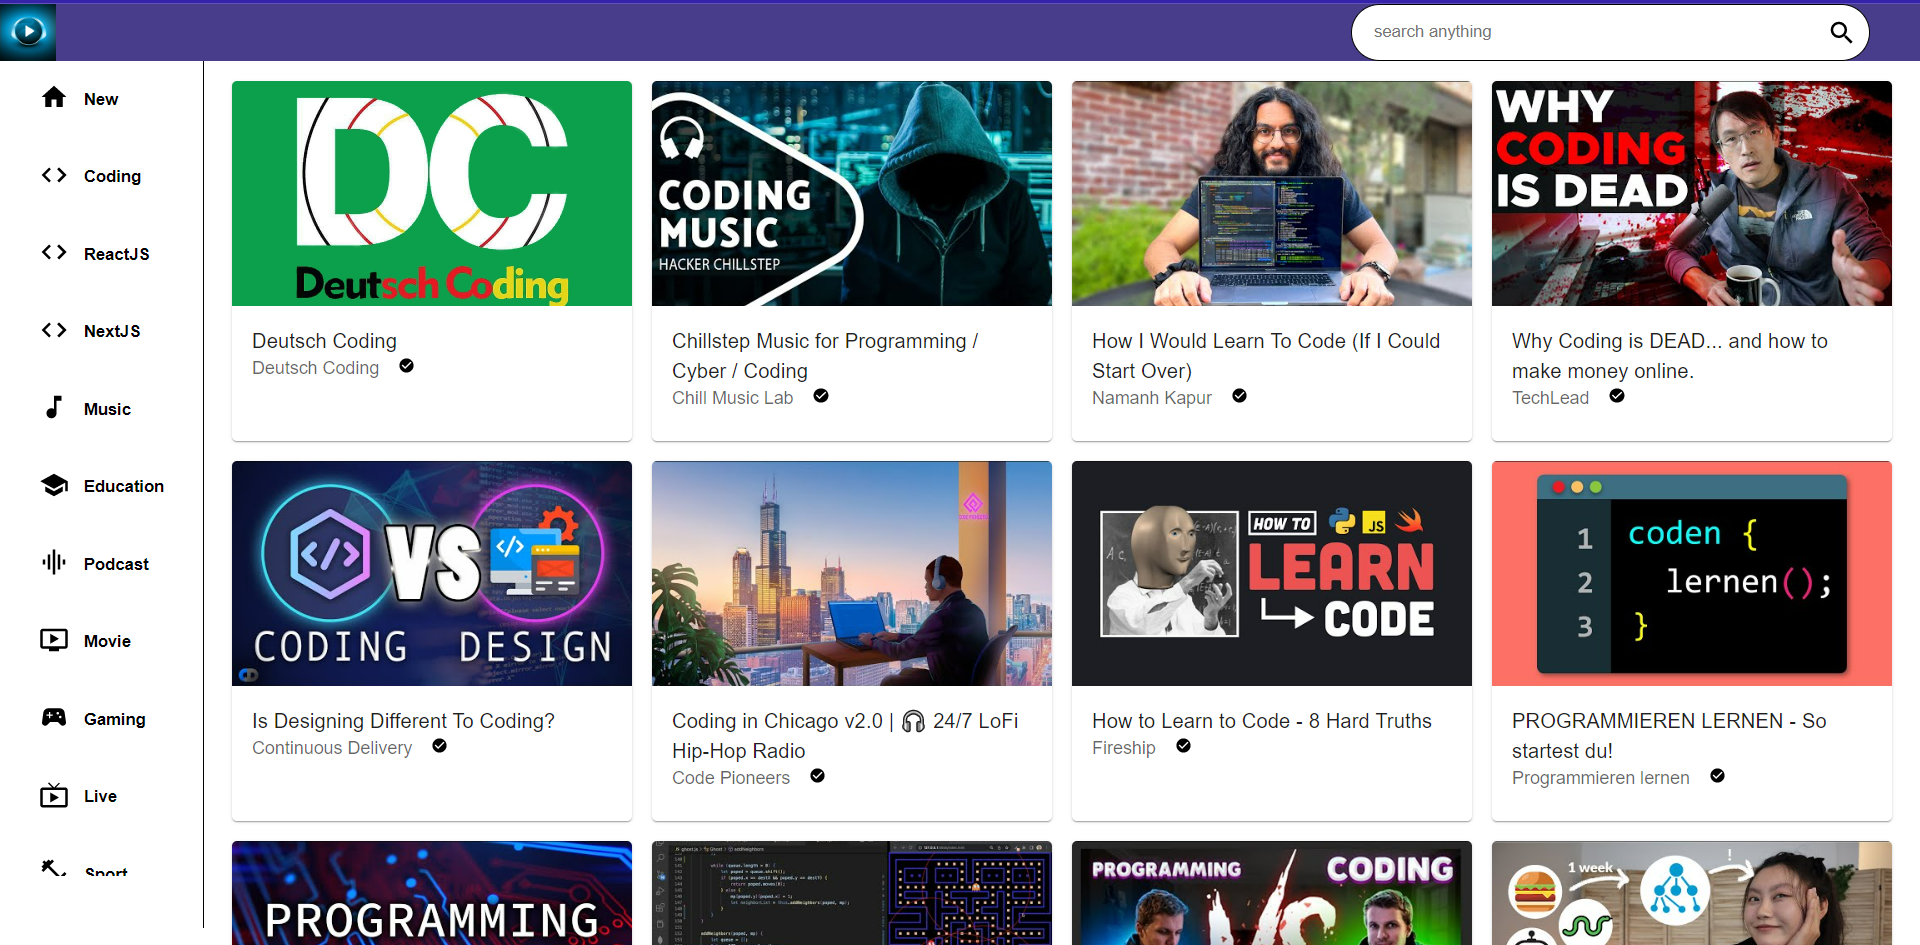Play the Coding vs Design video thumbnail
The width and height of the screenshot is (1920, 945).
click(431, 574)
